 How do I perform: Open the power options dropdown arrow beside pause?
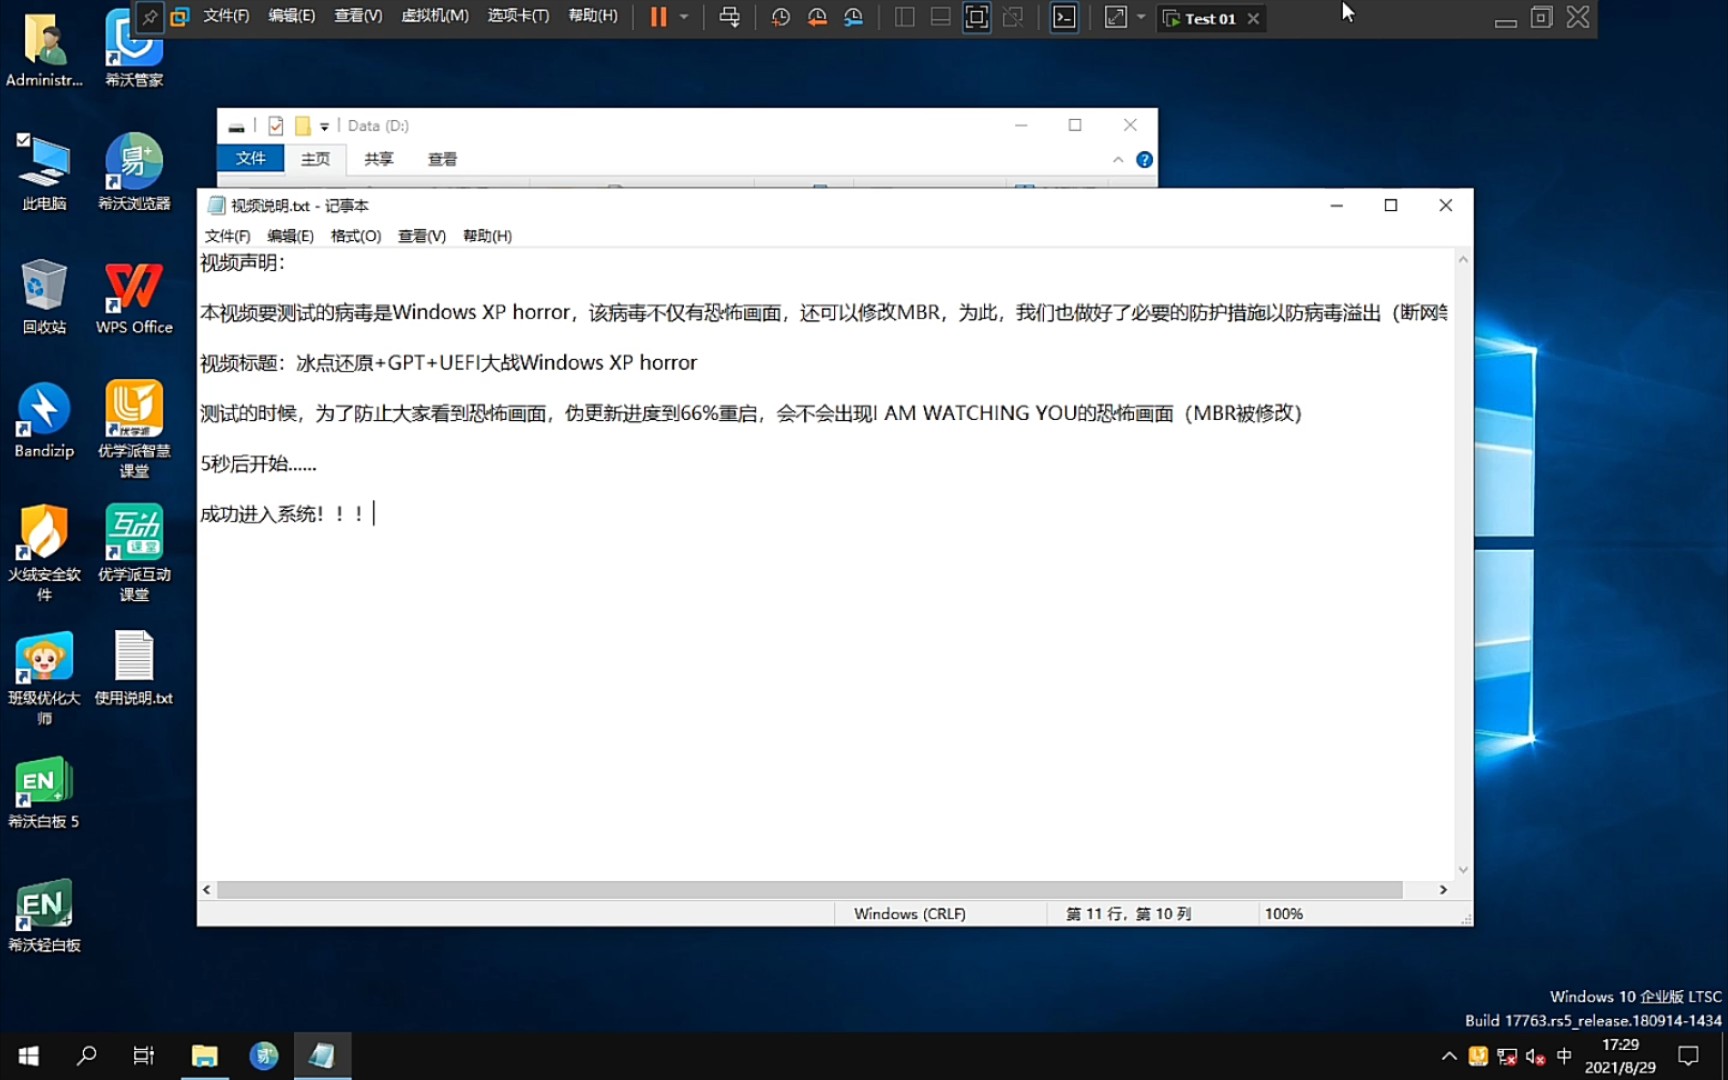tap(684, 17)
